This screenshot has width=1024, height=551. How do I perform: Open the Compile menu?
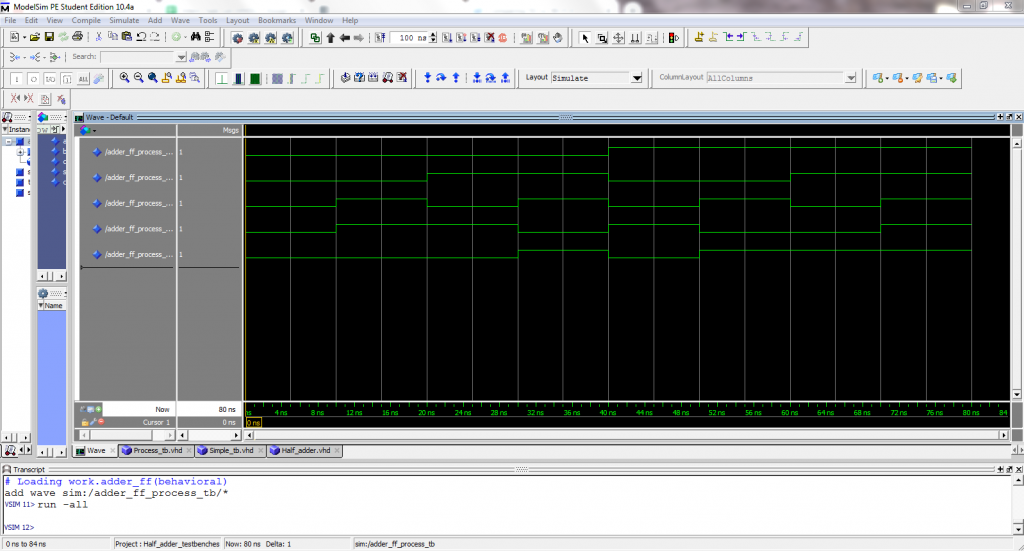pos(86,21)
